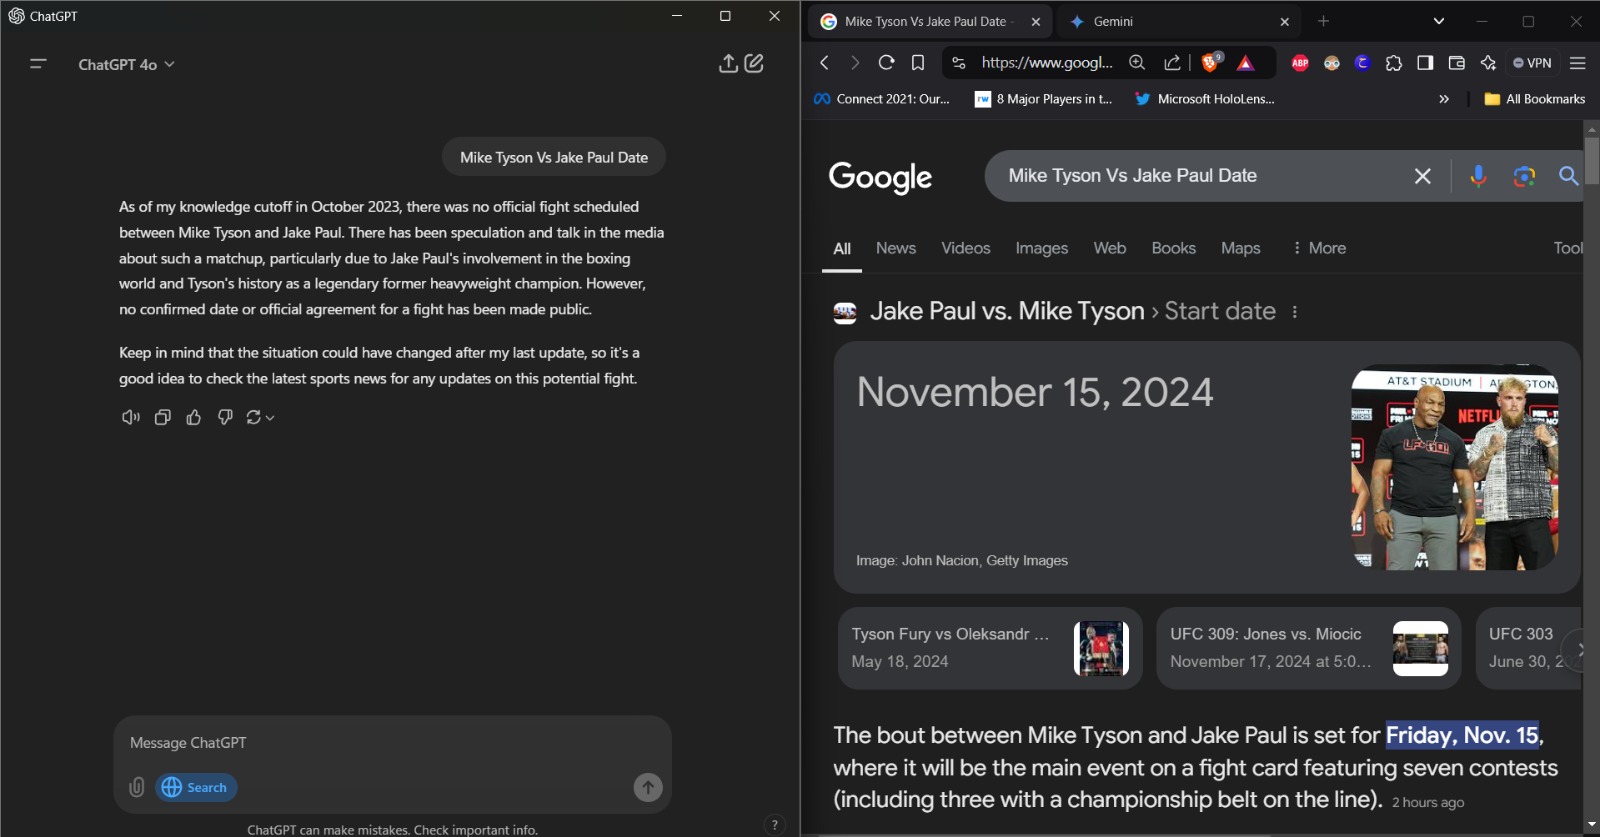Image resolution: width=1600 pixels, height=837 pixels.
Task: Toggle the VPN button
Action: pyautogui.click(x=1532, y=63)
